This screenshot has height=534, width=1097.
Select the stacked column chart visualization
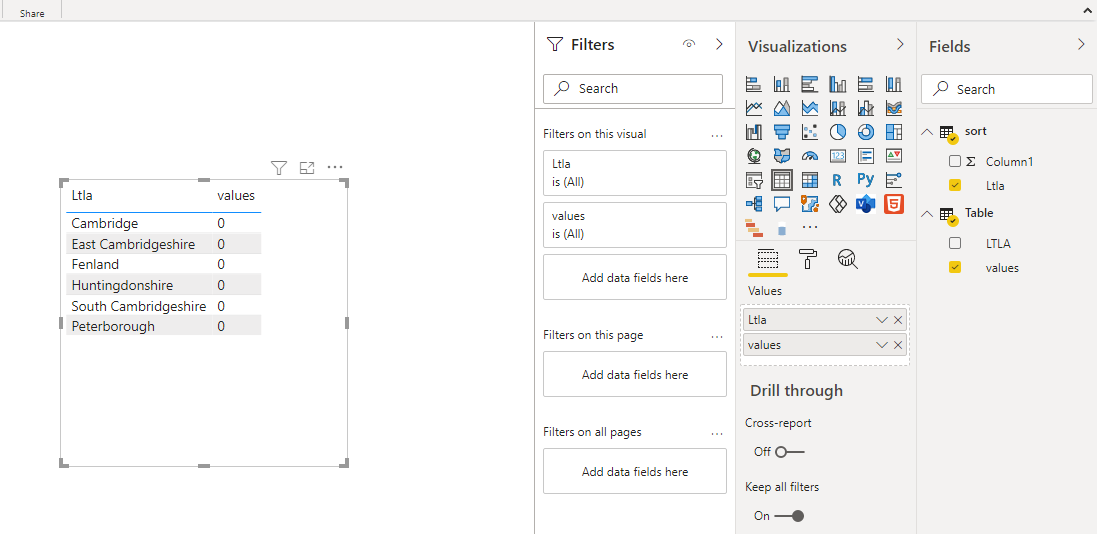[x=781, y=85]
